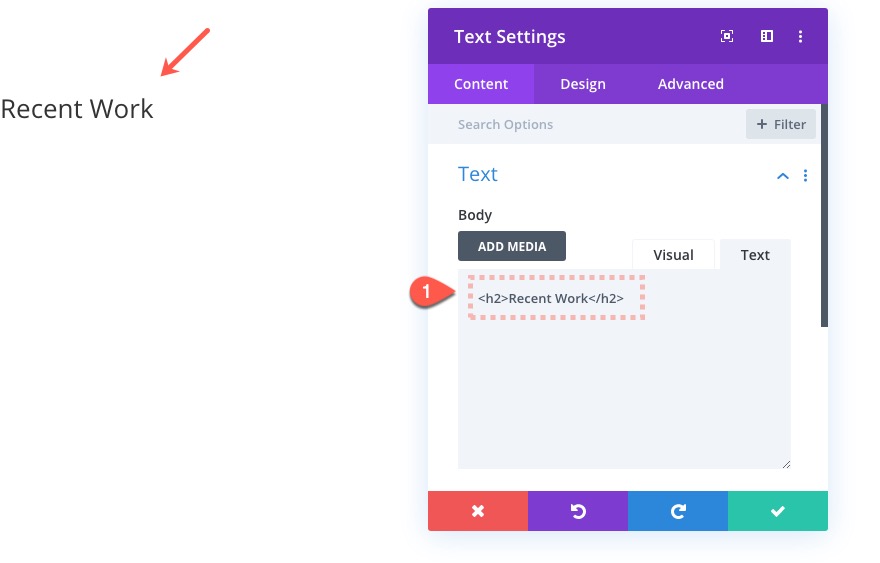The image size is (880, 563).
Task: Open the Text Settings three-dot menu
Action: click(800, 36)
